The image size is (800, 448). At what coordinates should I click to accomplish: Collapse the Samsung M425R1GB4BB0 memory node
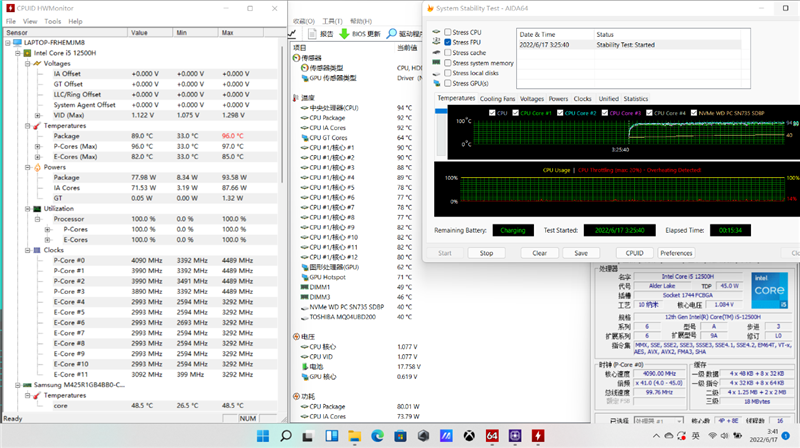(x=18, y=385)
